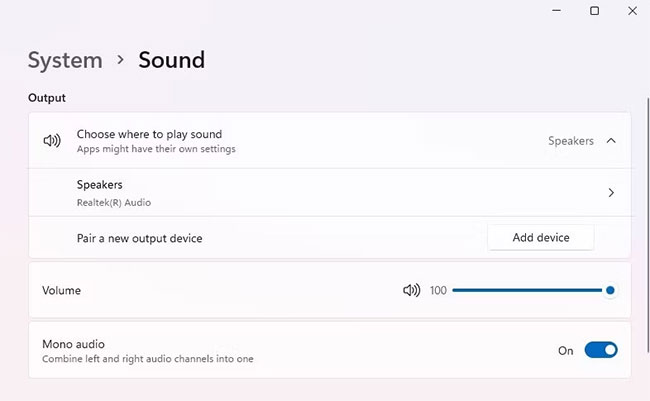Click the speaker icon beside Choose where to play sound
The height and width of the screenshot is (401, 650).
tap(52, 141)
